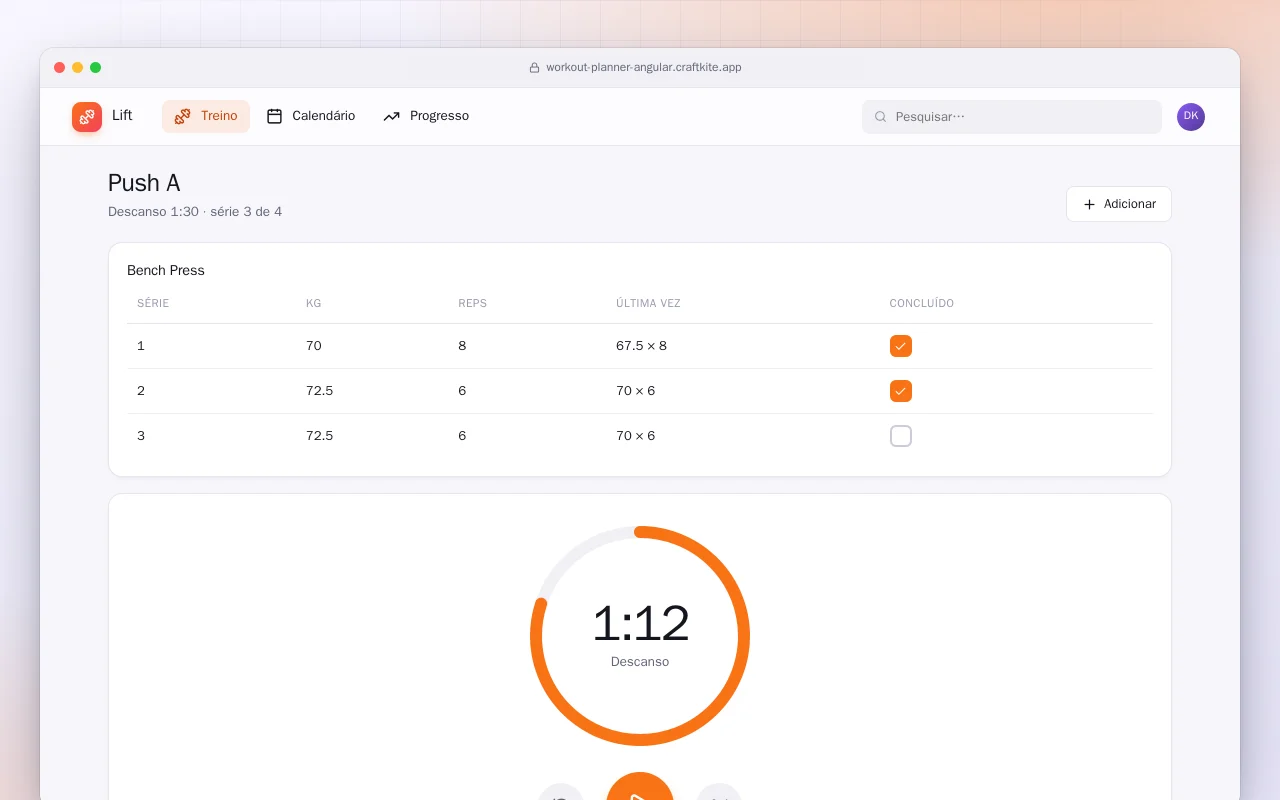The image size is (1280, 800).
Task: Uncheck concluído for série 1
Action: (901, 346)
